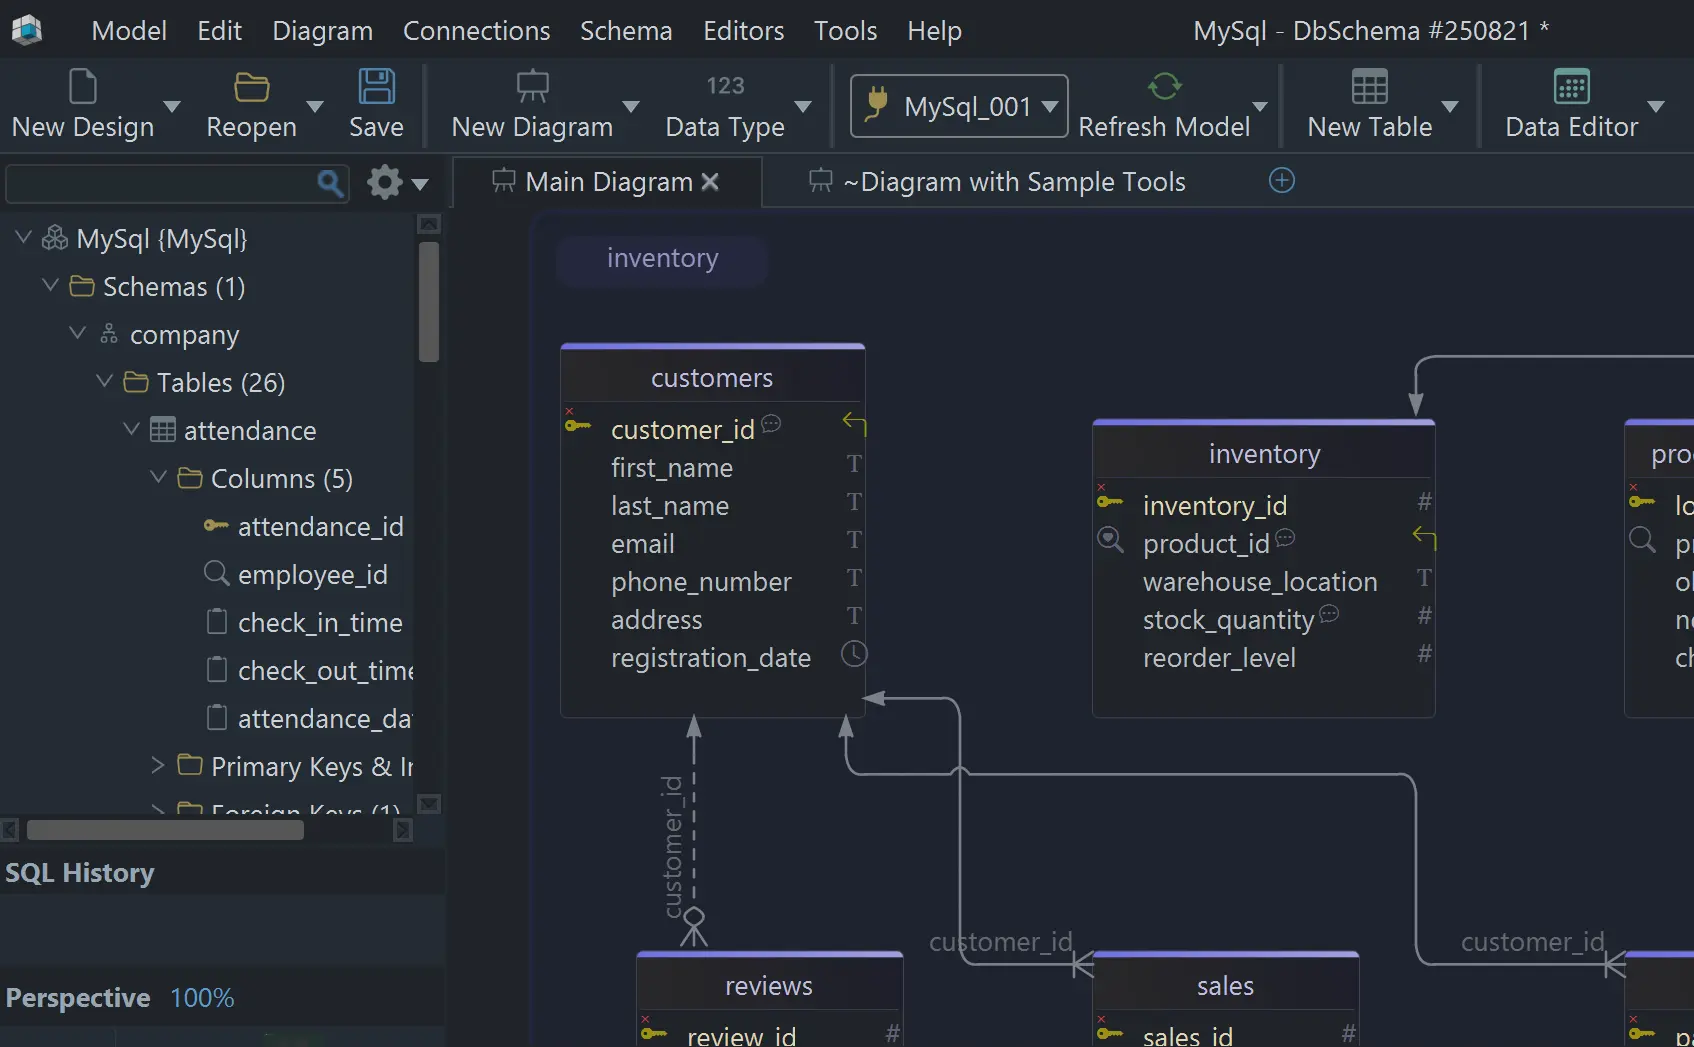Click the inventory layout group label
This screenshot has height=1047, width=1694.
(662, 258)
